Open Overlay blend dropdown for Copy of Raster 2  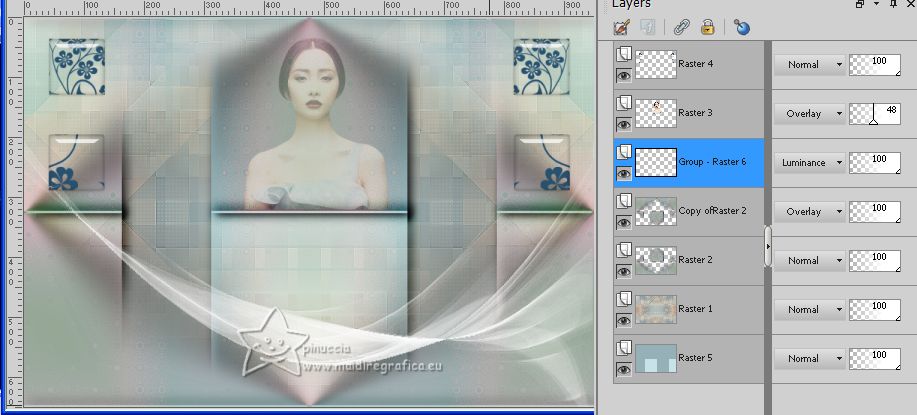tap(810, 212)
